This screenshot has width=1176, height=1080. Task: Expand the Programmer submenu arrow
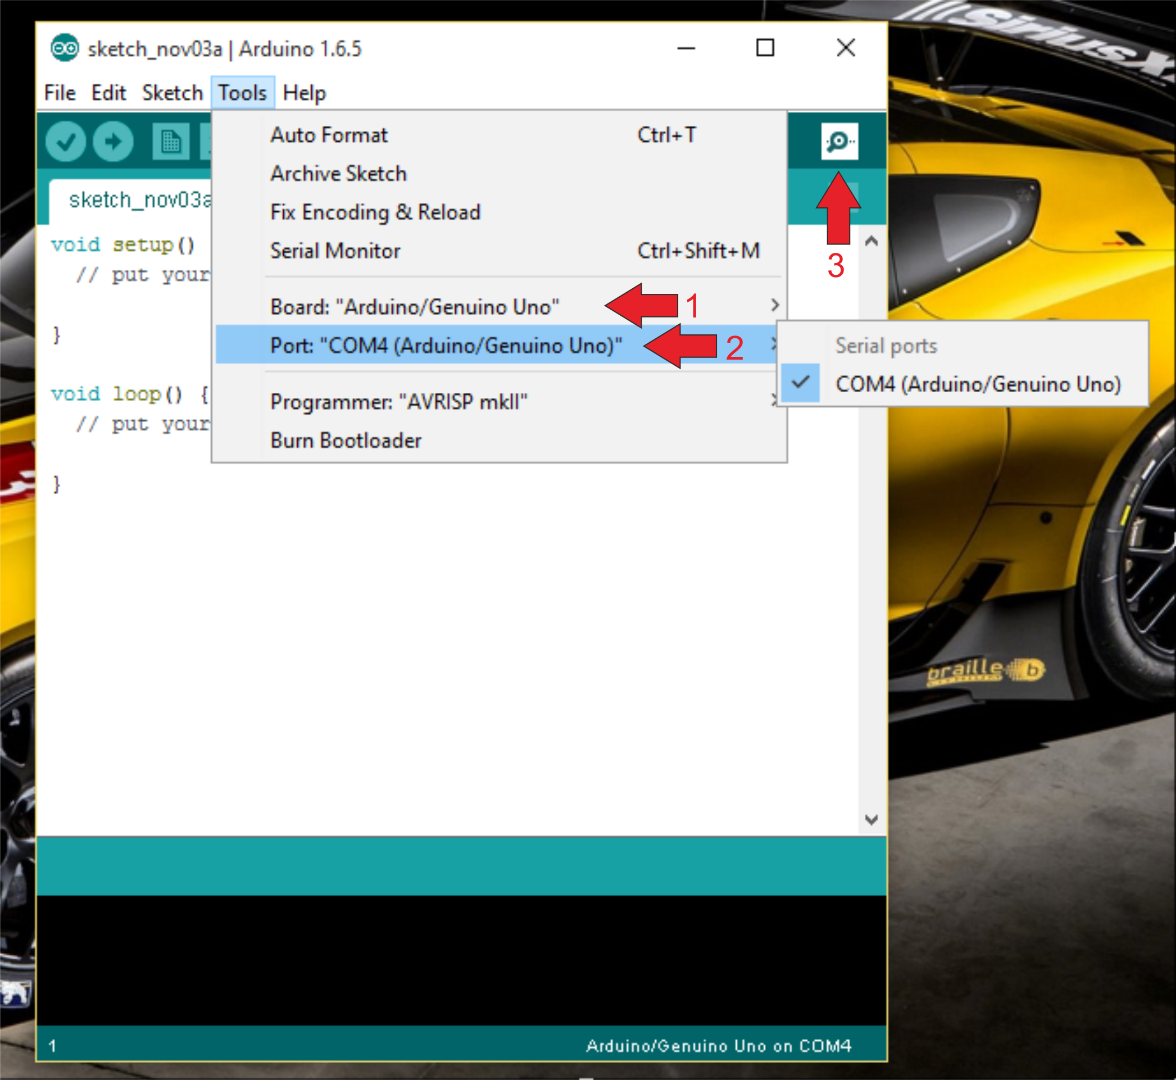[x=774, y=401]
